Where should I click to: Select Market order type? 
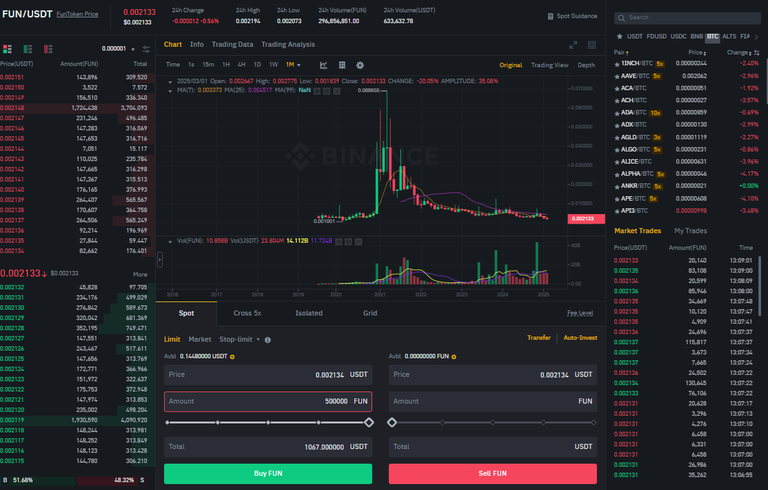point(200,339)
